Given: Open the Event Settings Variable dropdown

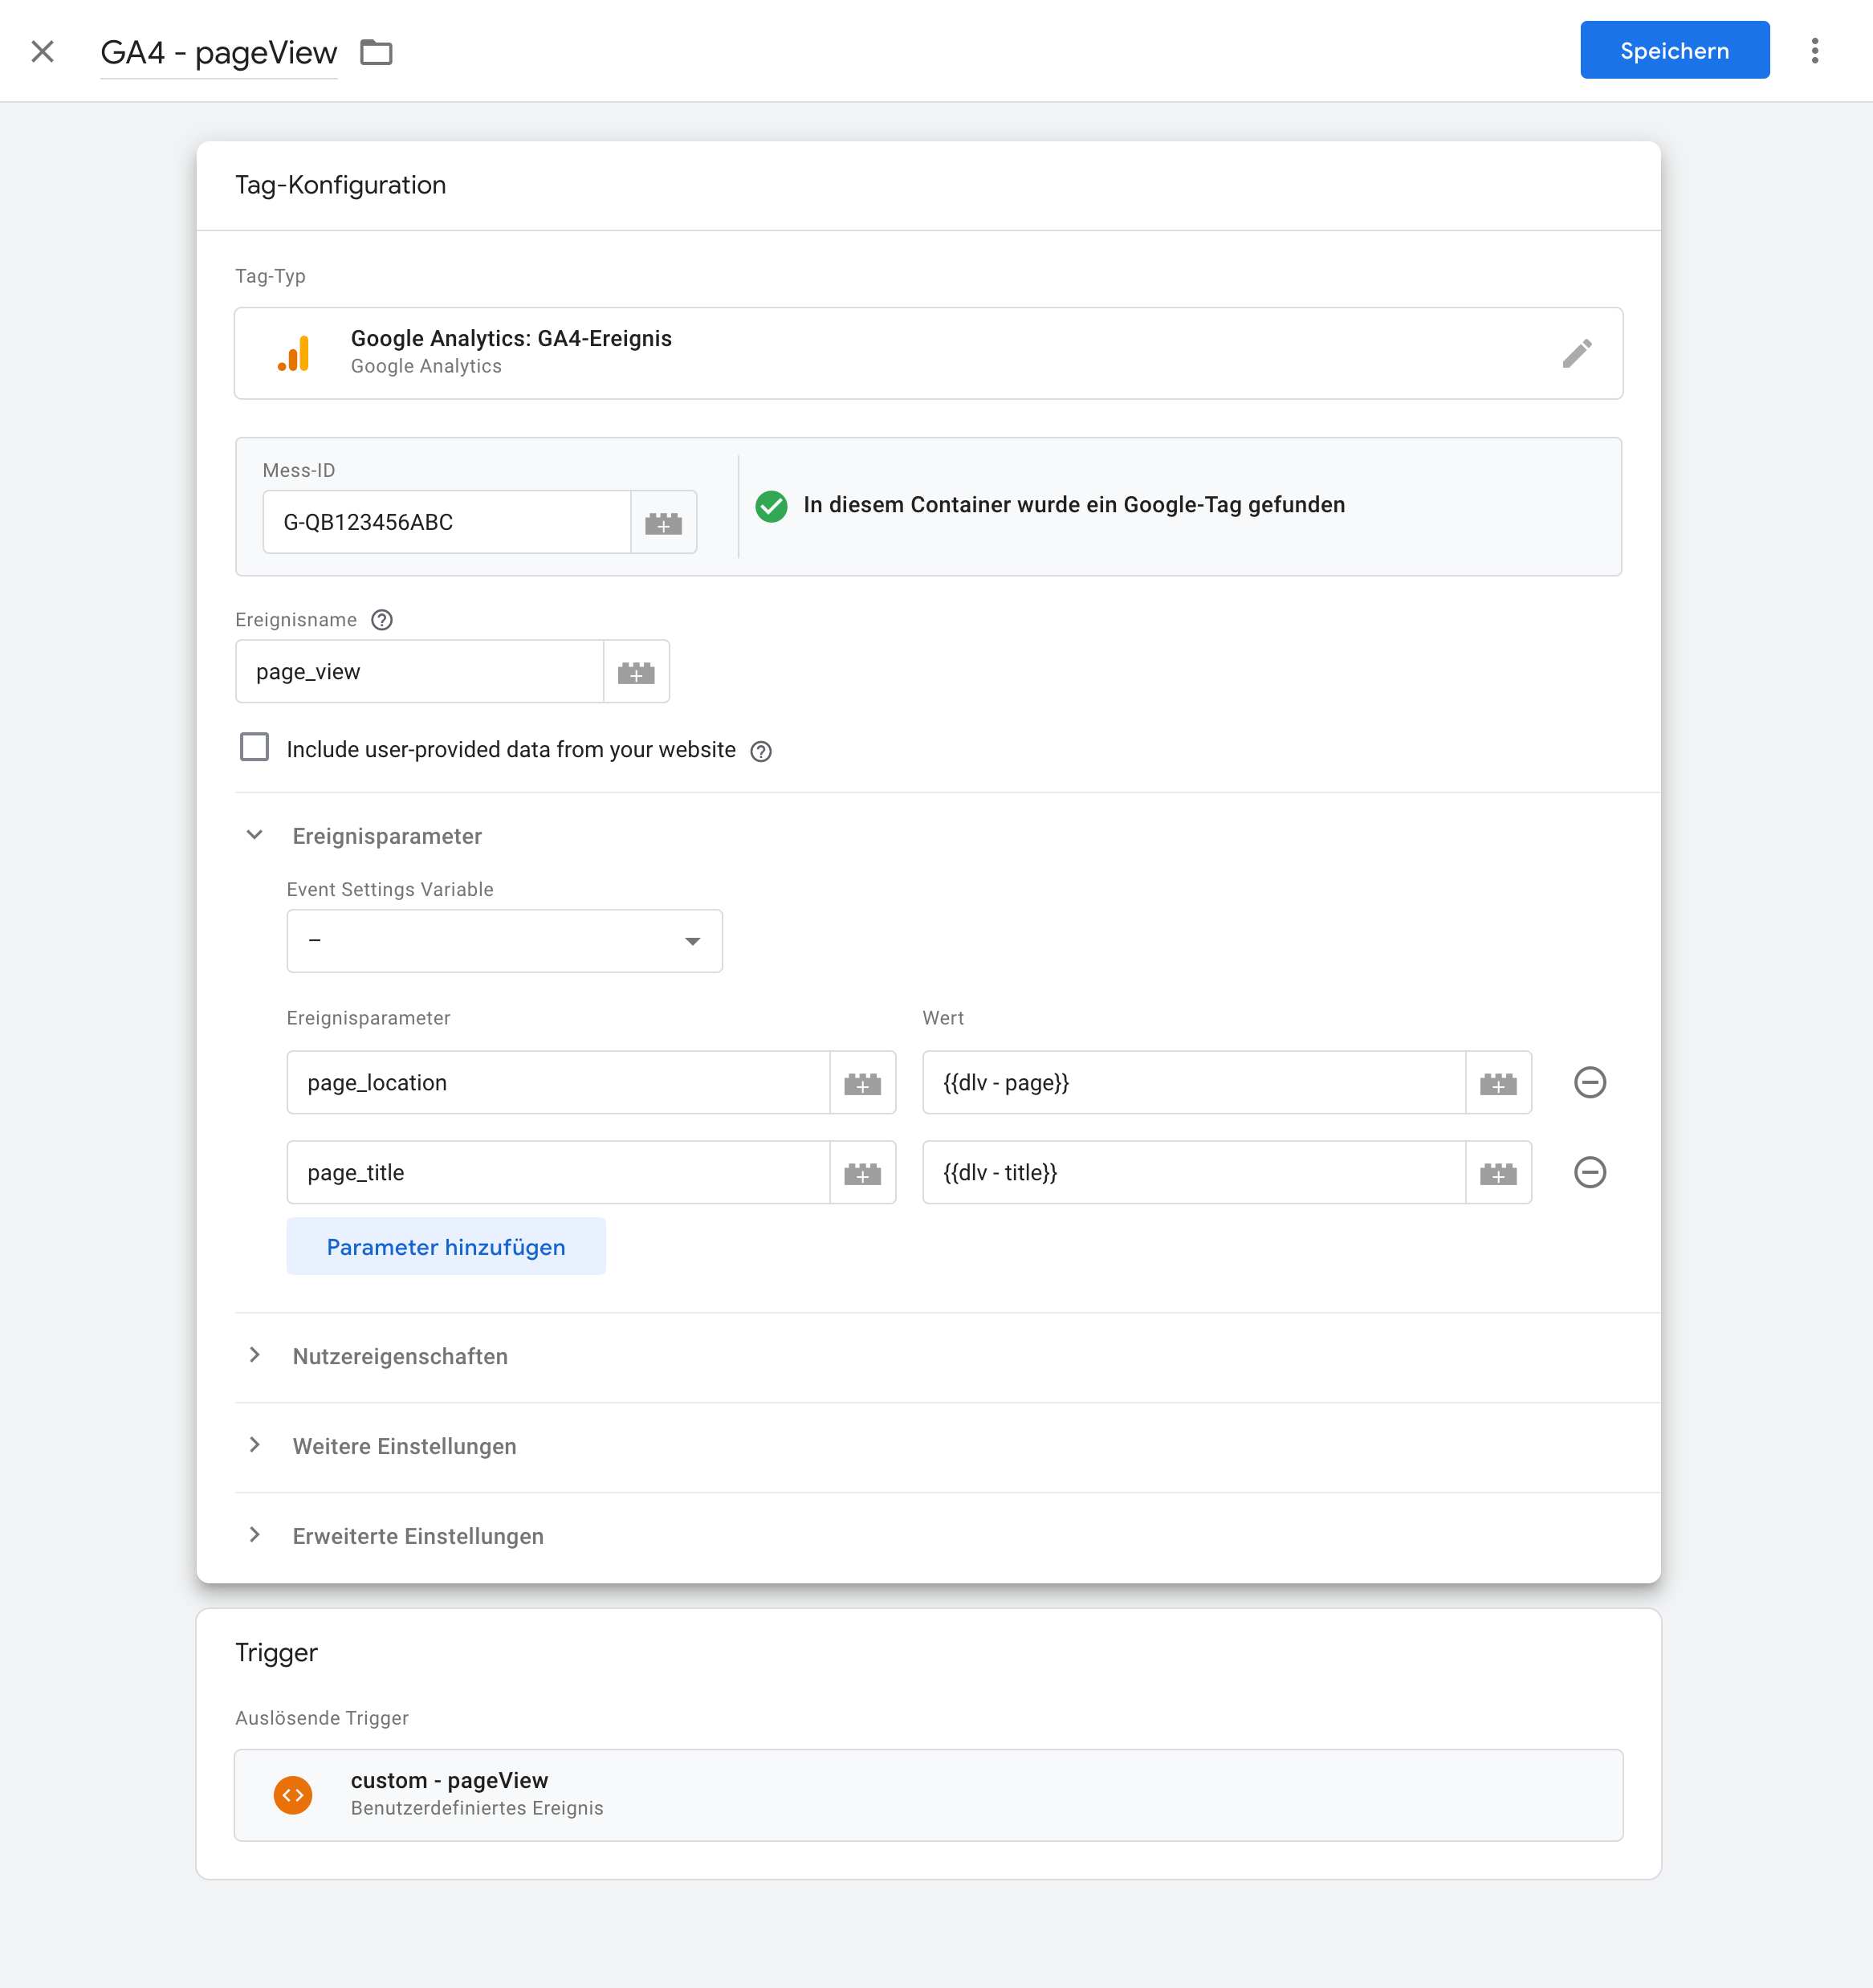Looking at the screenshot, I should pyautogui.click(x=504, y=941).
